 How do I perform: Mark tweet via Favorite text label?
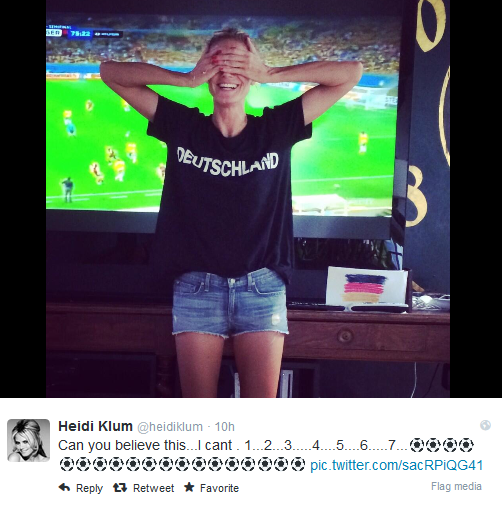pyautogui.click(x=219, y=488)
